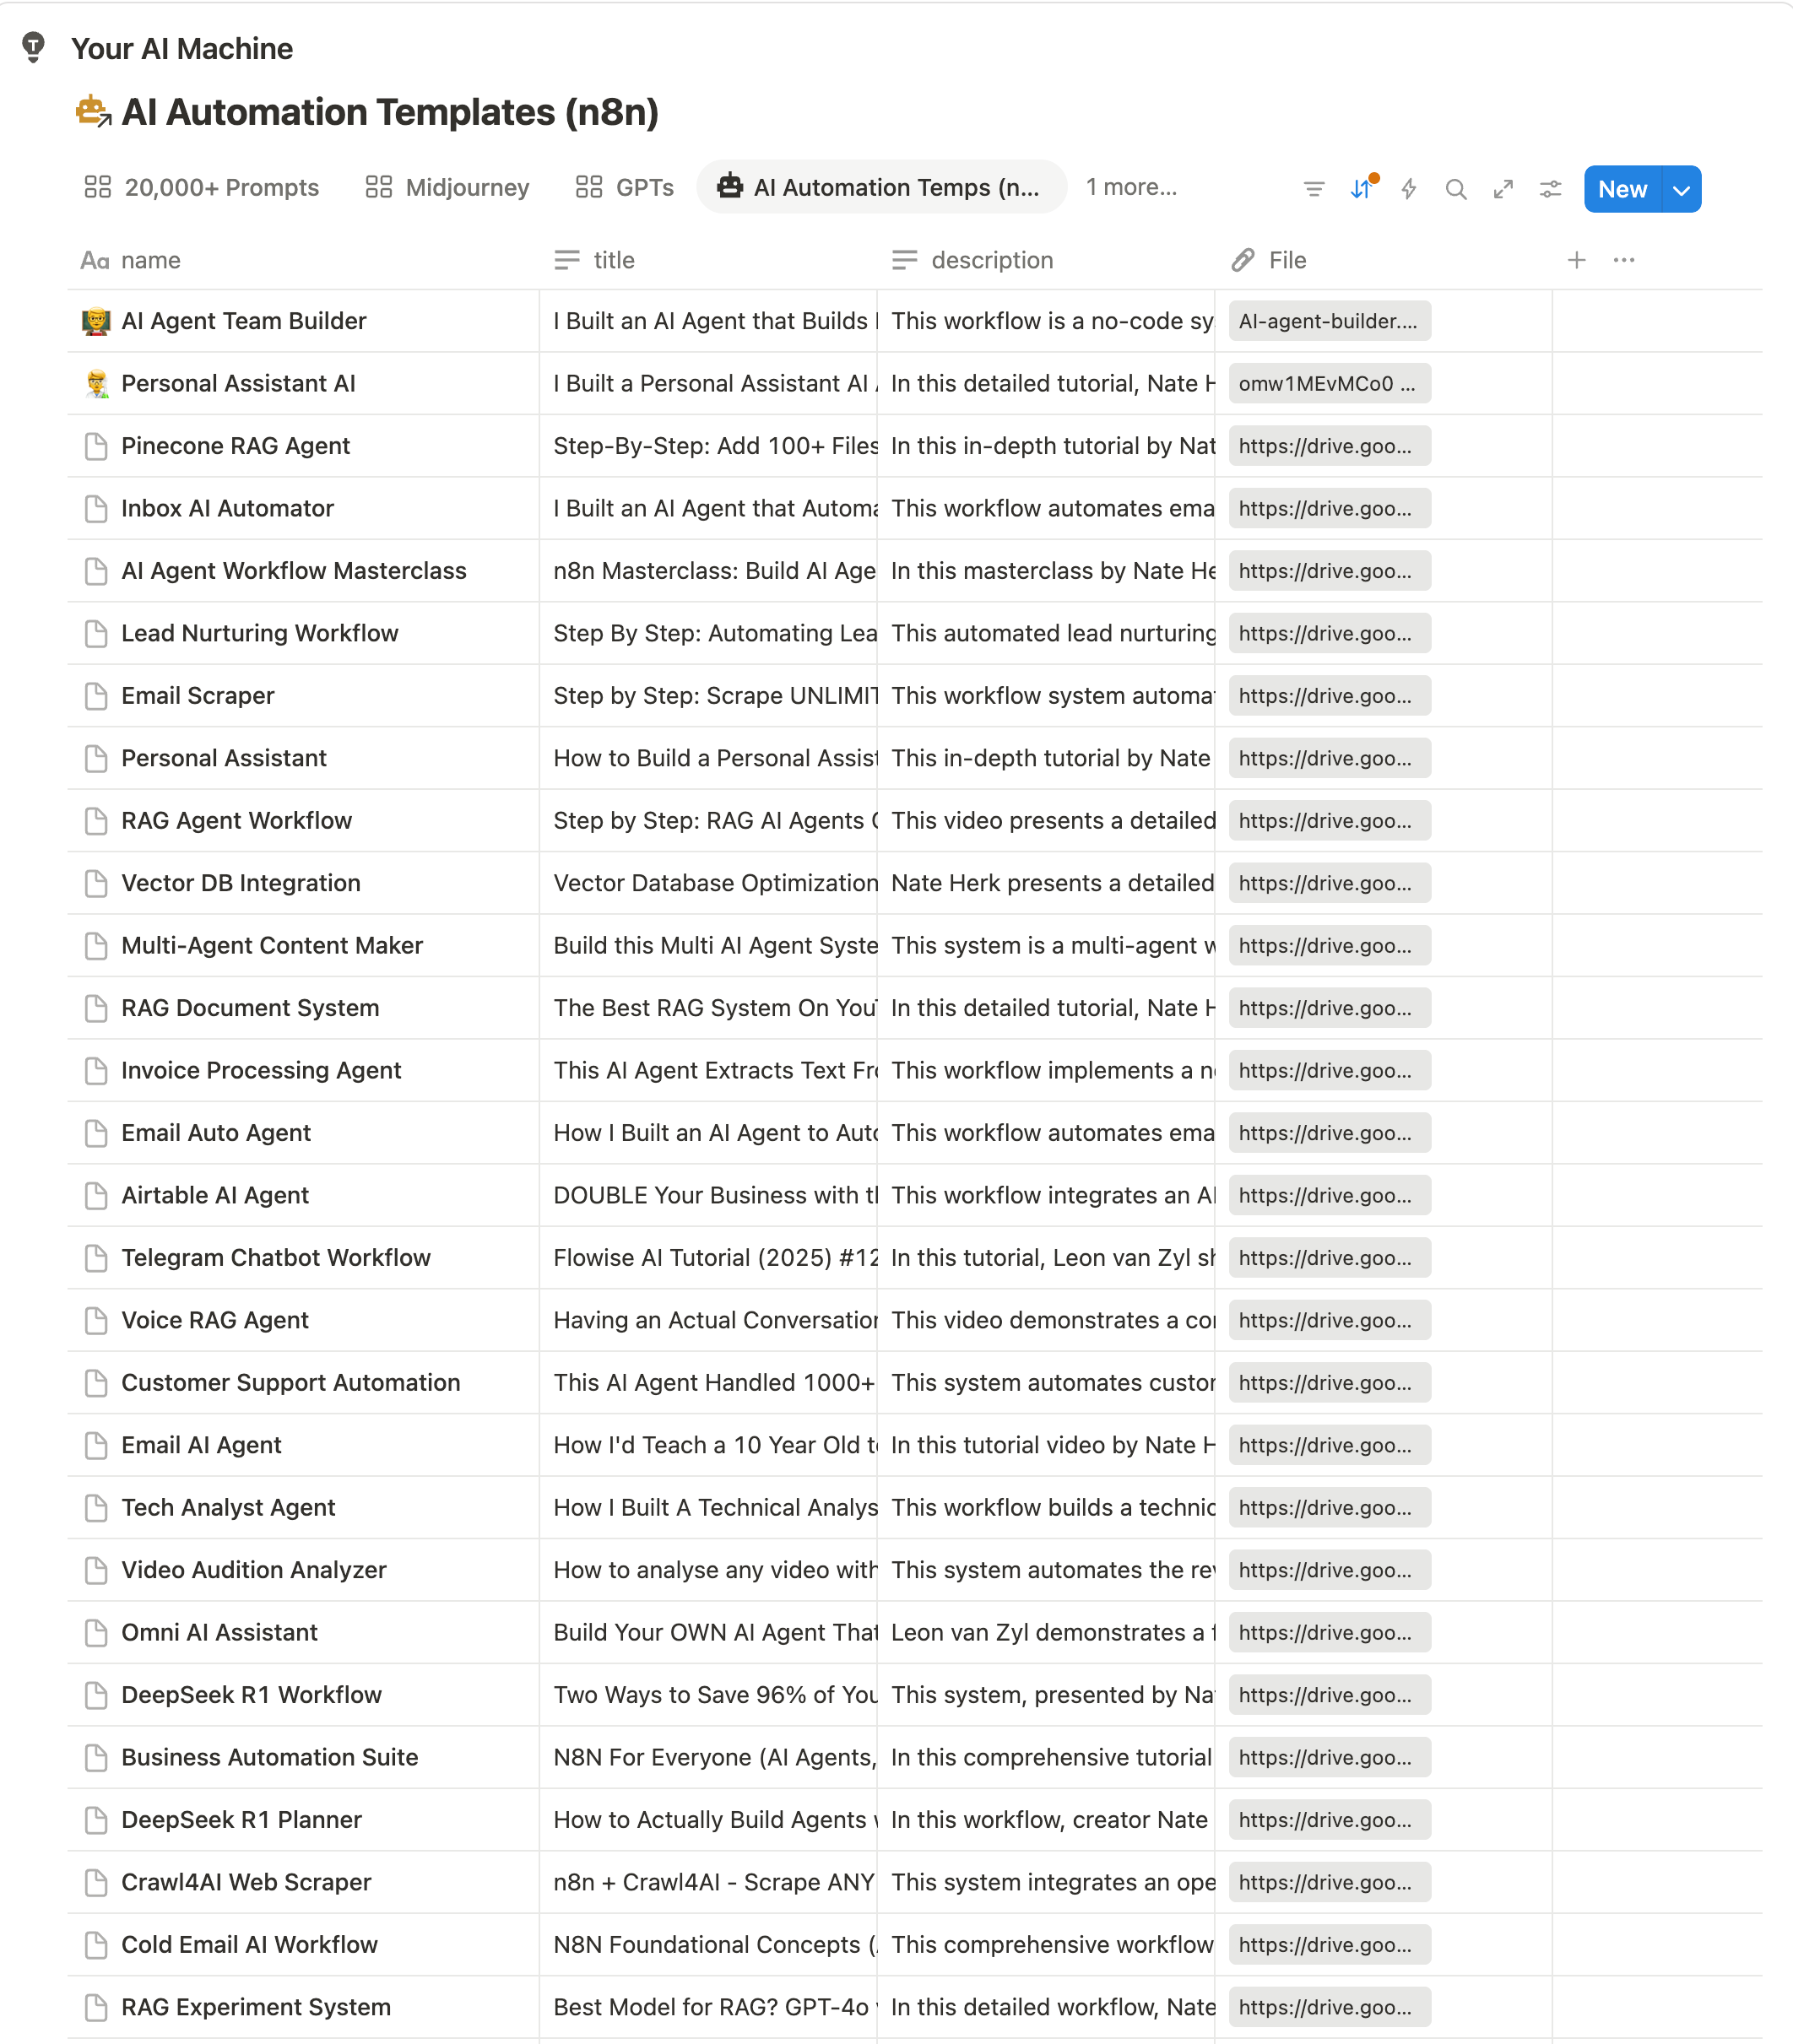Click description cell 'In this masterclass by Nate He'

click(x=1046, y=571)
